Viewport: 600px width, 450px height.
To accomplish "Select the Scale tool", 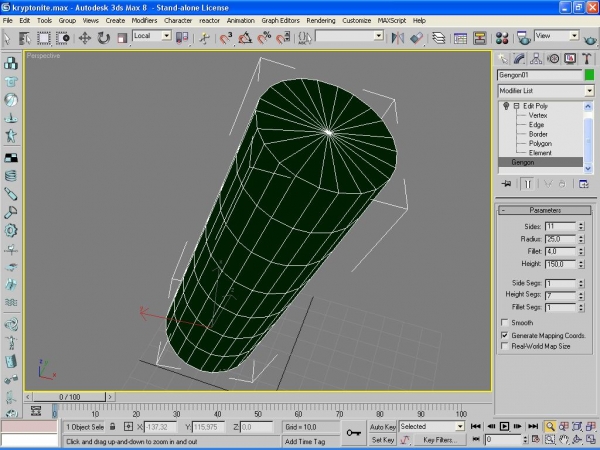I will coord(122,38).
